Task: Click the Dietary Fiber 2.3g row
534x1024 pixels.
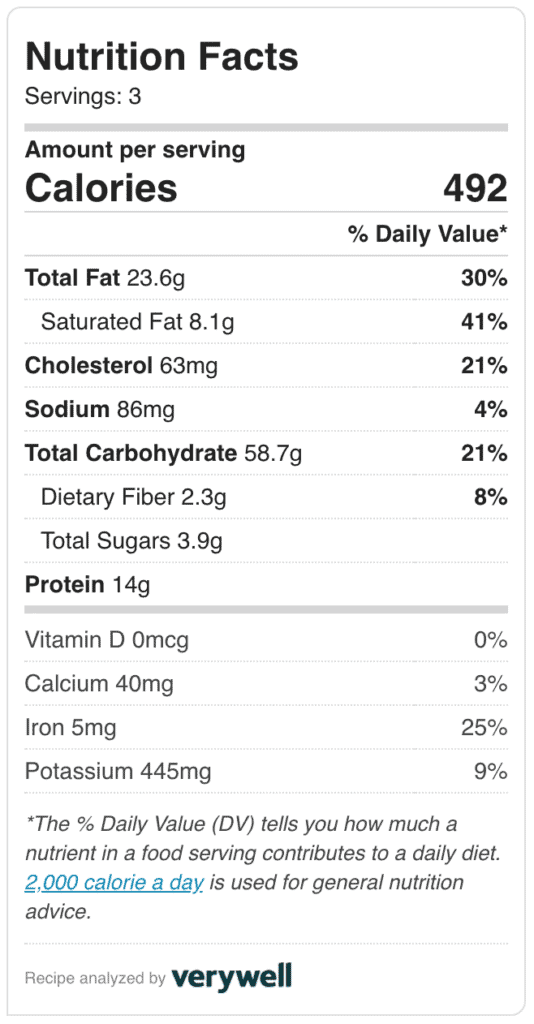Action: 266,497
